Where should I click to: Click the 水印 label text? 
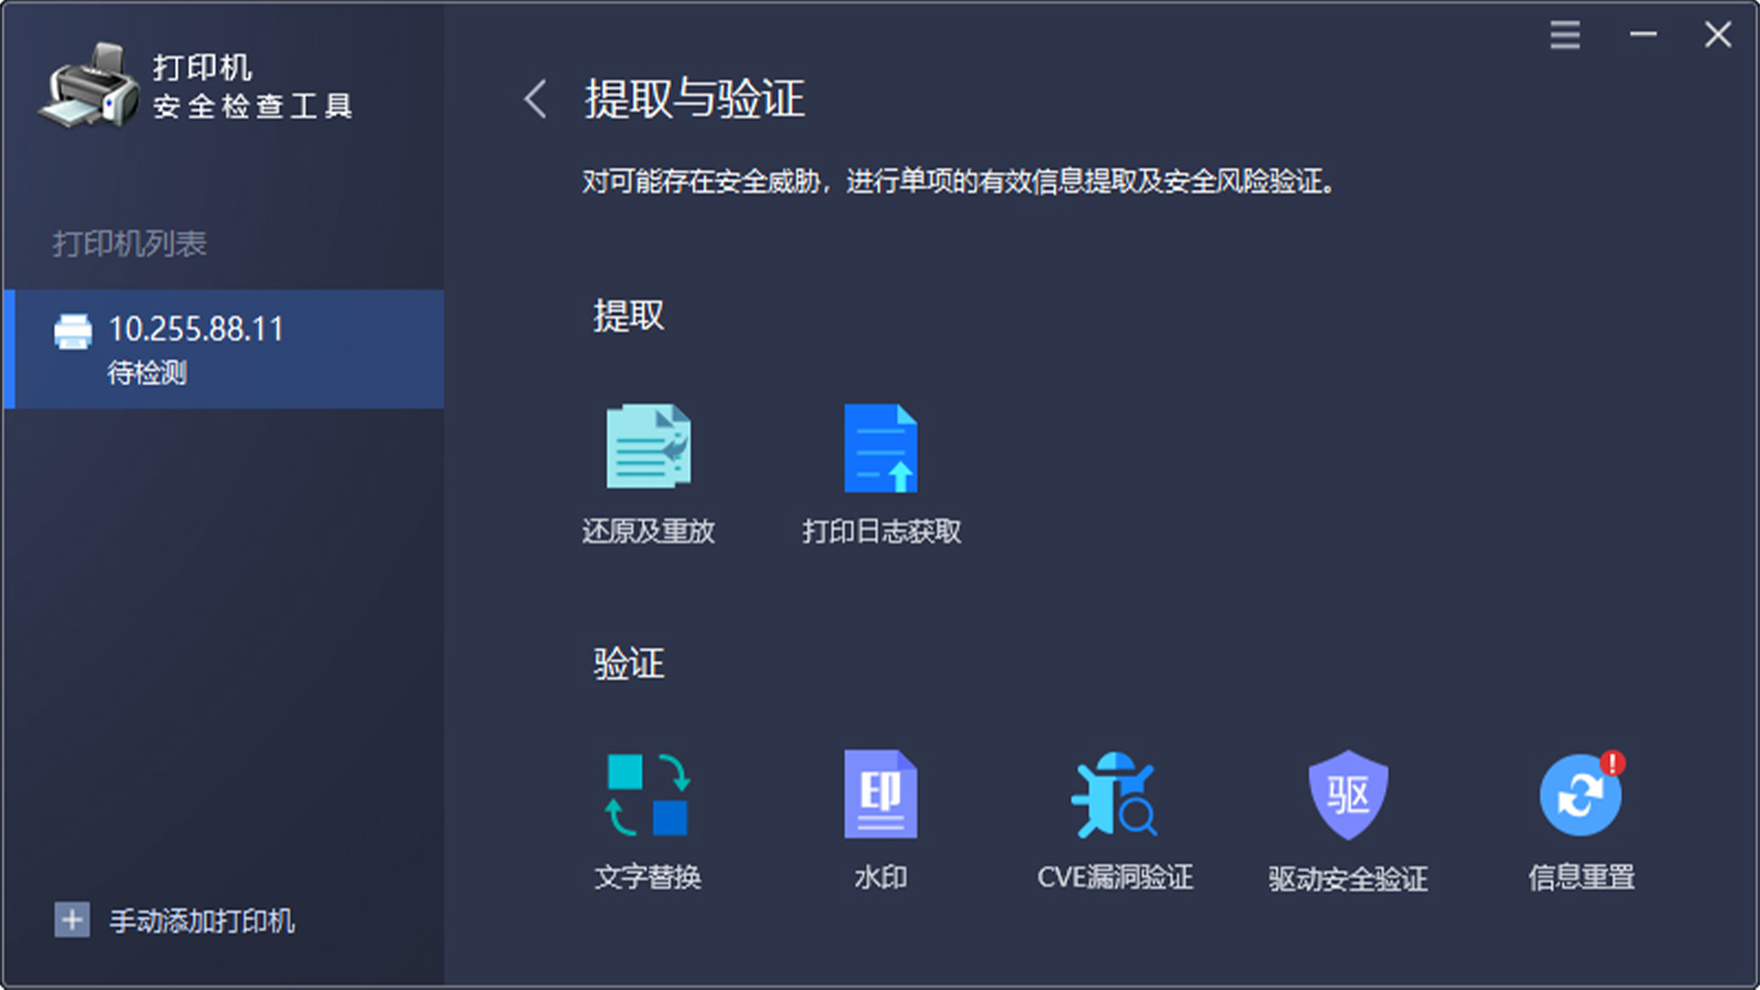(880, 877)
